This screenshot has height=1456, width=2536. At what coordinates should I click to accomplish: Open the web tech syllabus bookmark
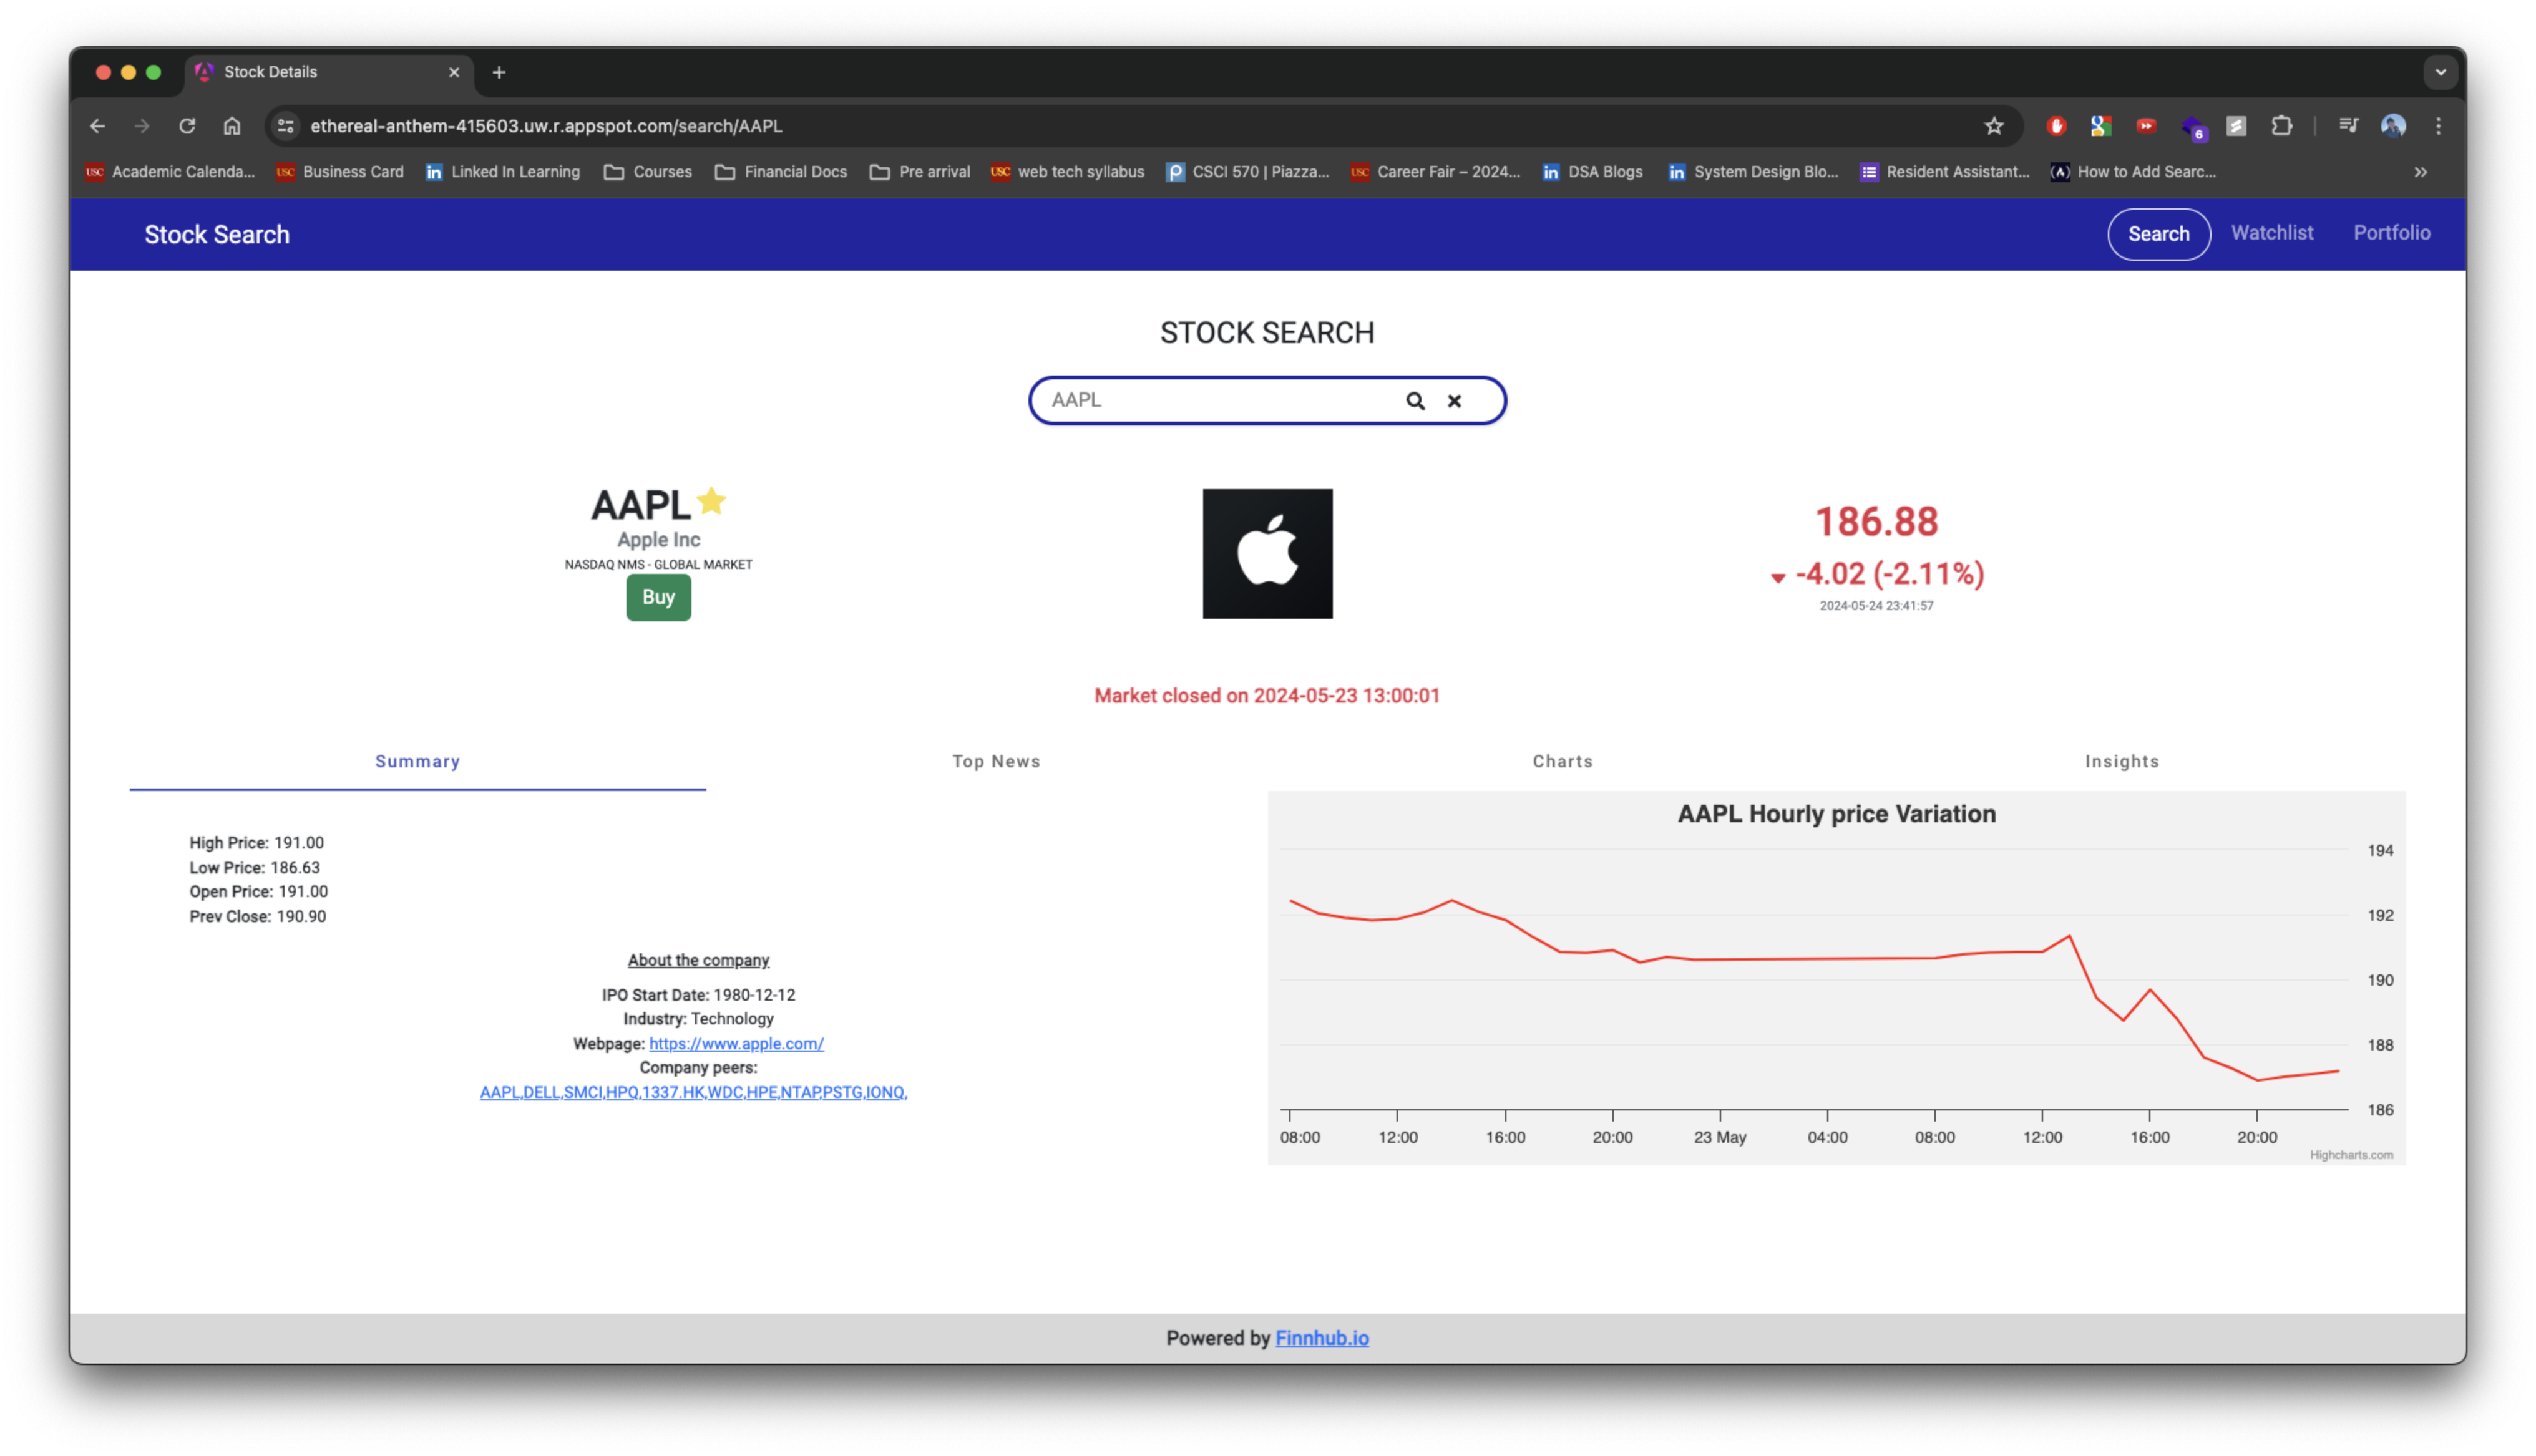[1067, 172]
